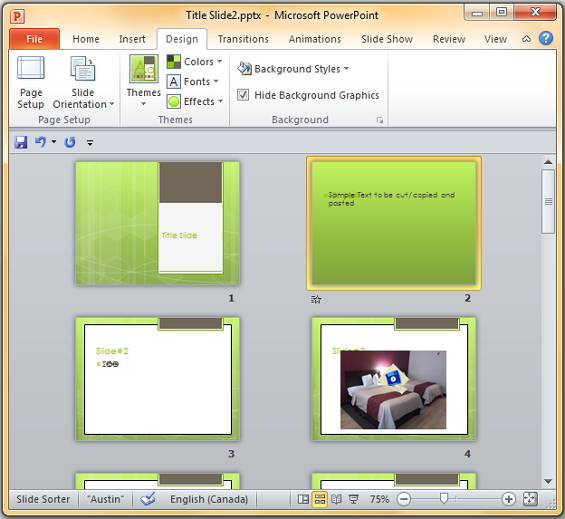
Task: Click the Themes thumbnail icon
Action: [x=144, y=69]
